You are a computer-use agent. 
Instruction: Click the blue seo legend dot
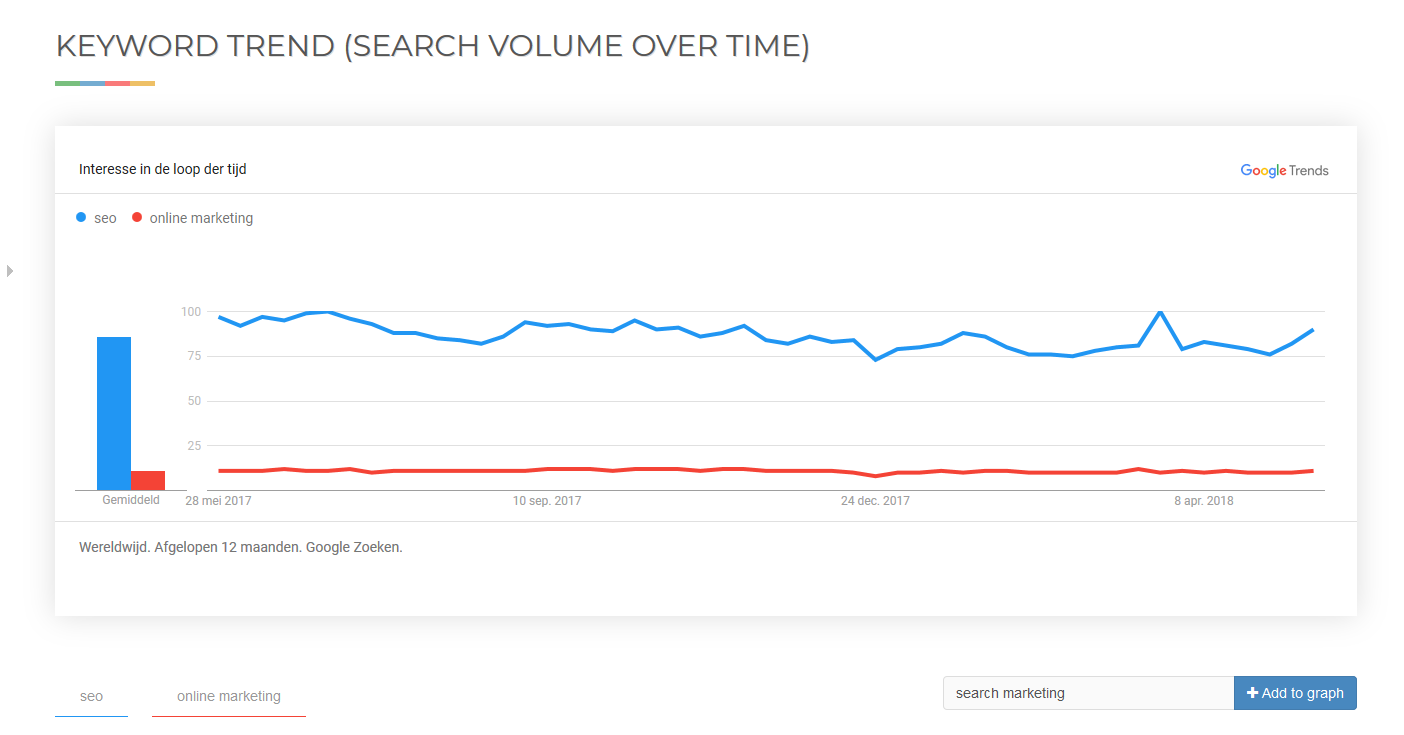click(x=81, y=217)
